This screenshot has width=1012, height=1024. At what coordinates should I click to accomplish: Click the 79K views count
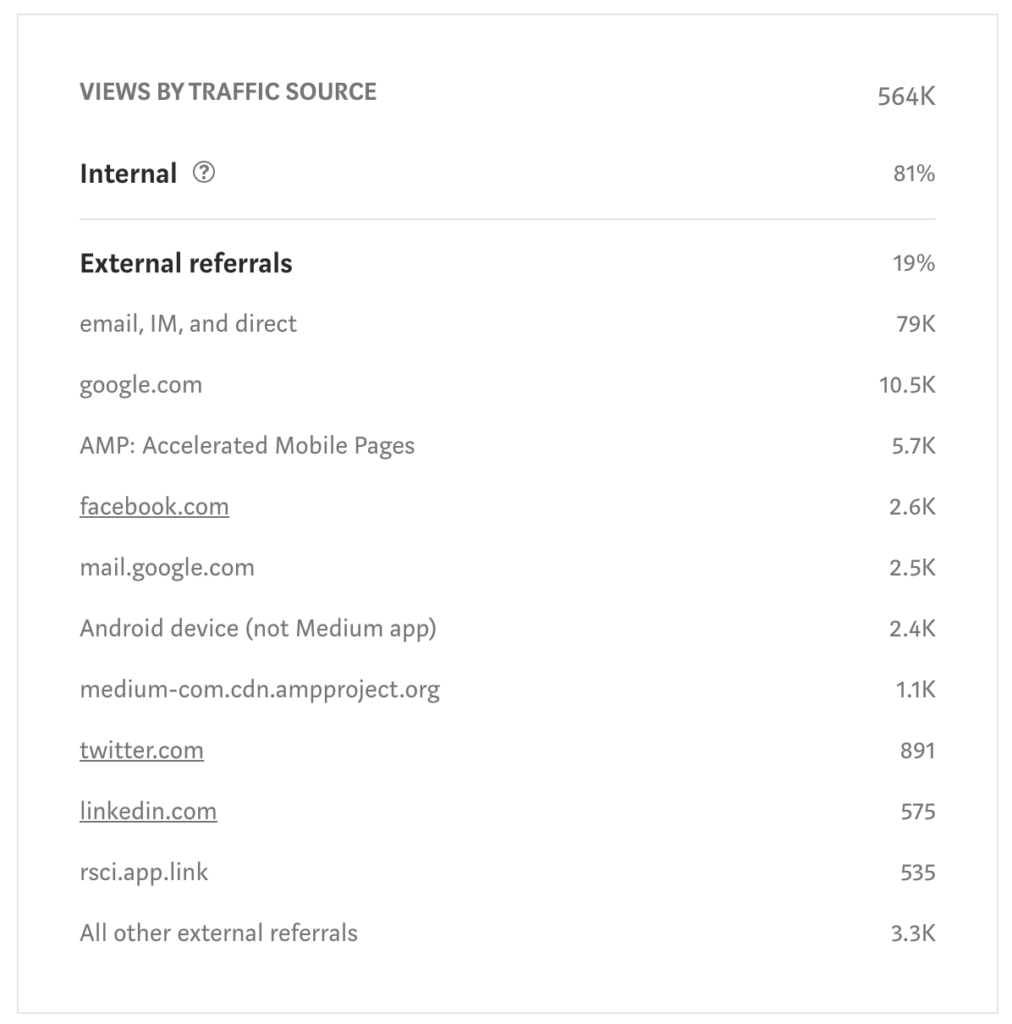pos(916,324)
